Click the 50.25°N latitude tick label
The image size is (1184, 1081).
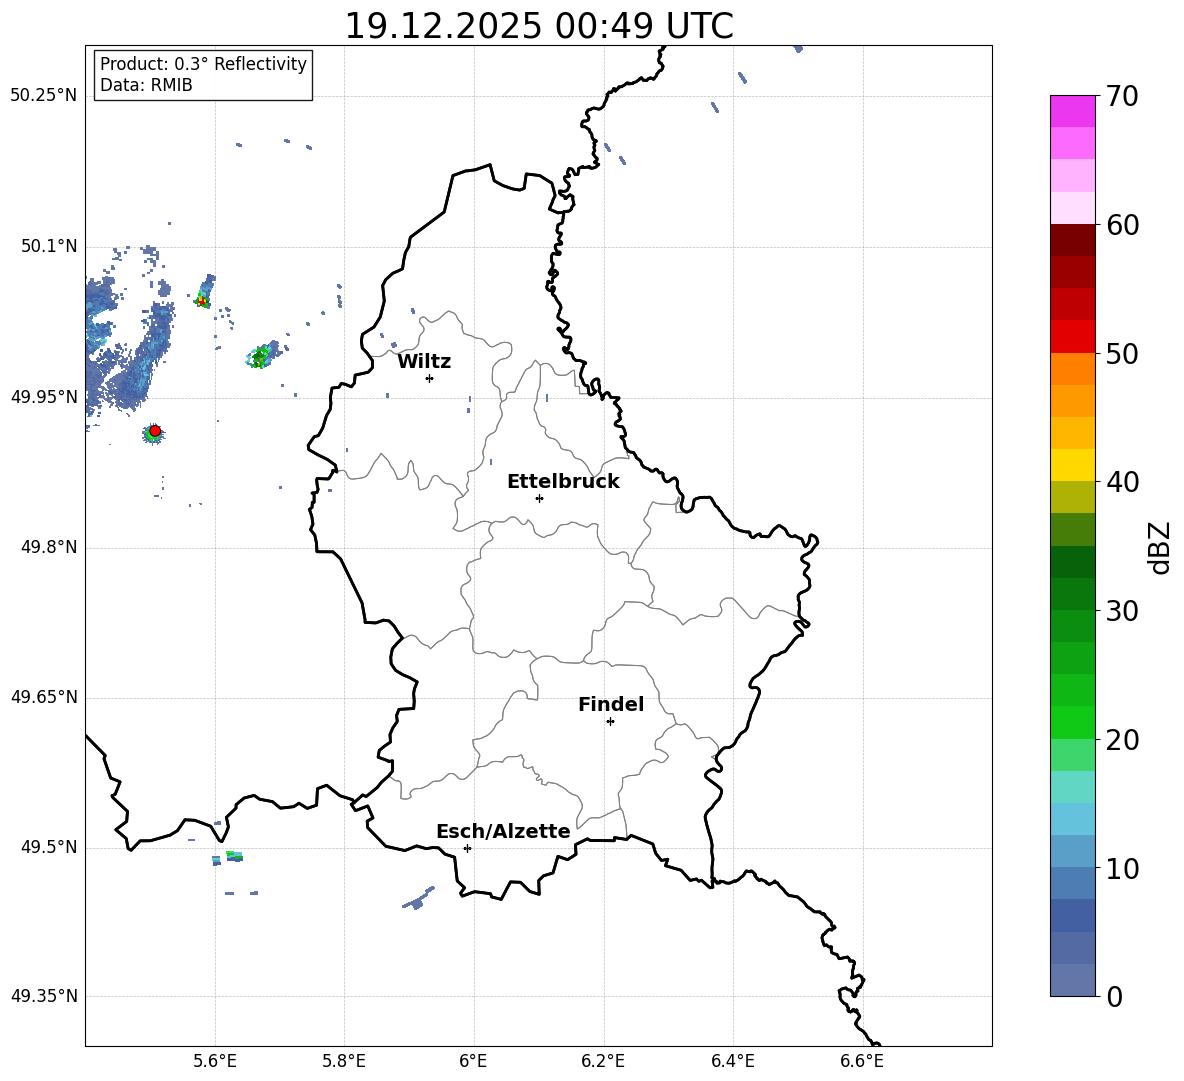pyautogui.click(x=44, y=96)
